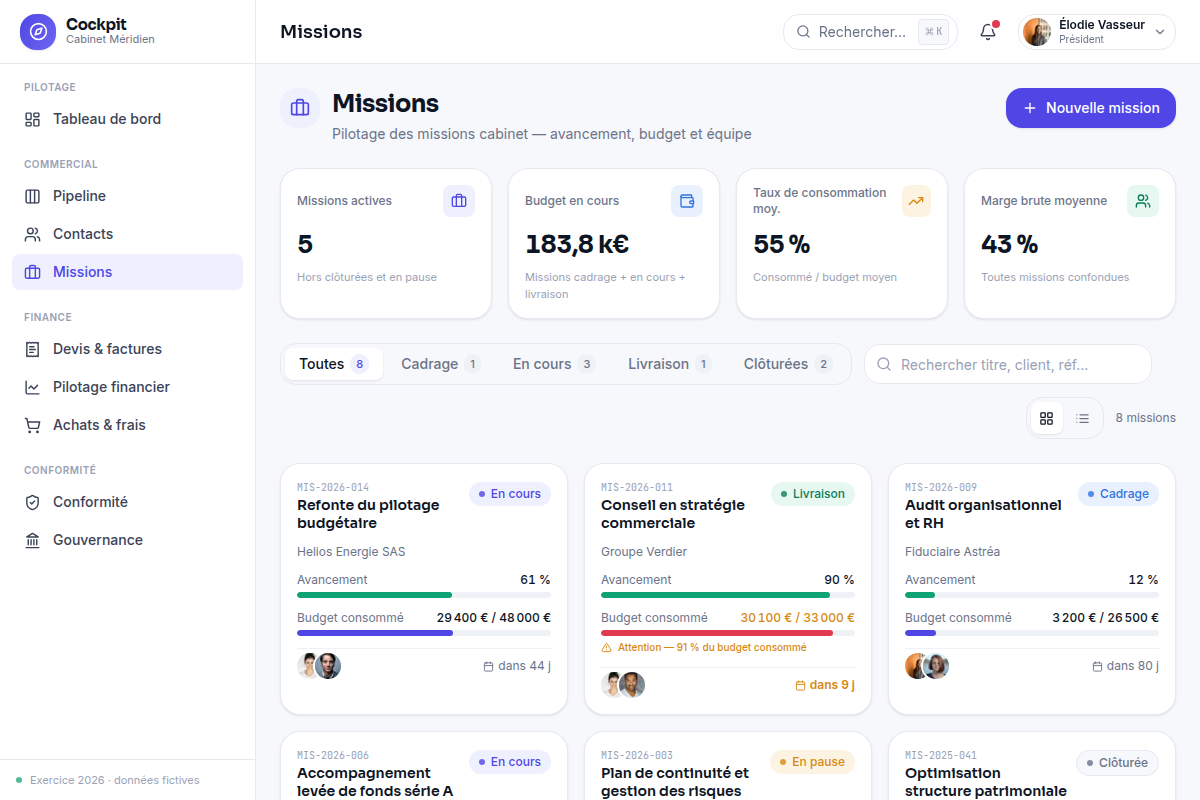Click reference MIS-2026-009
This screenshot has width=1200, height=800.
(941, 487)
